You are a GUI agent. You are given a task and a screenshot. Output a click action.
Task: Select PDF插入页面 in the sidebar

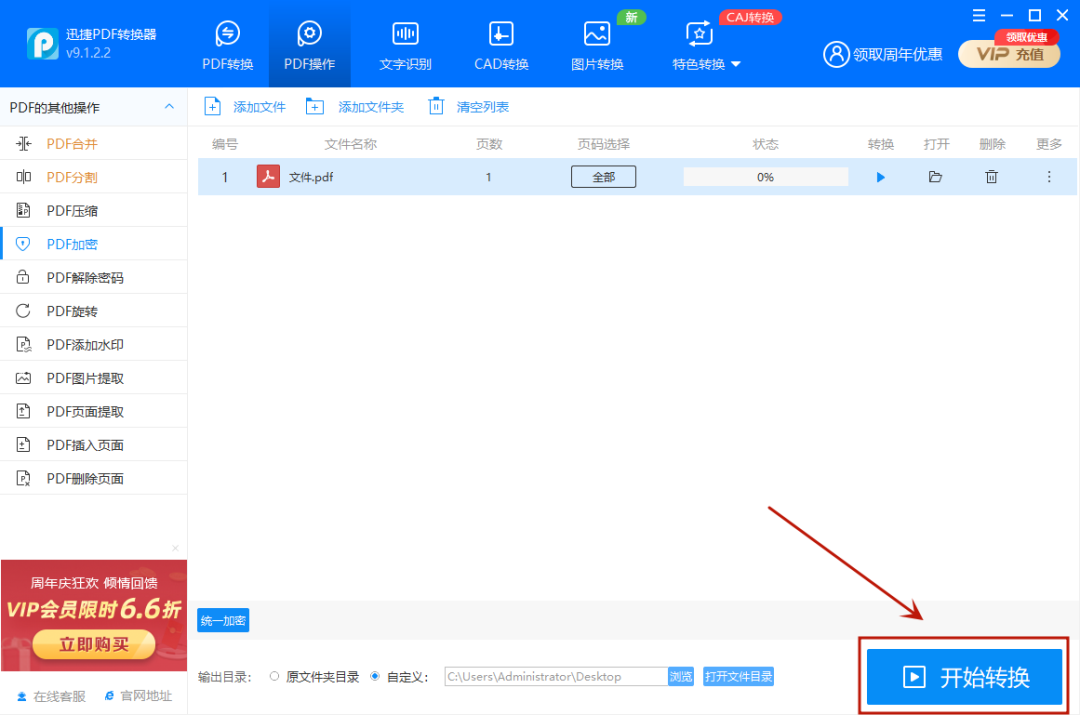coord(94,445)
